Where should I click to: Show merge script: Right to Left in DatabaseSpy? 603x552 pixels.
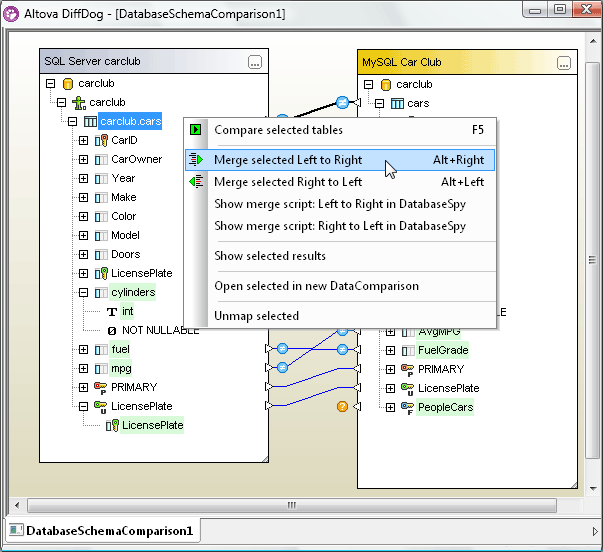(x=340, y=226)
